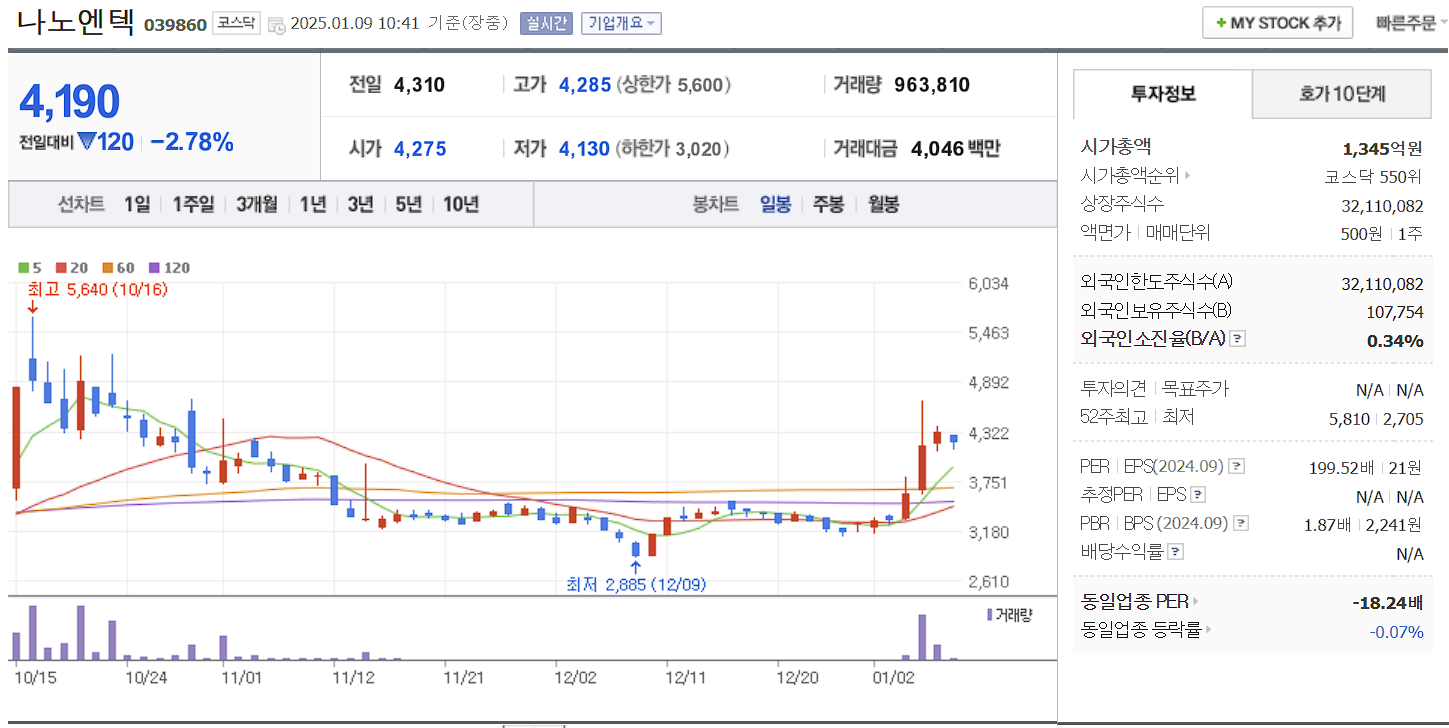Screen dimensions: 1449x728
Task: Click the 추정PER EPS help icon
Action: 1198,494
